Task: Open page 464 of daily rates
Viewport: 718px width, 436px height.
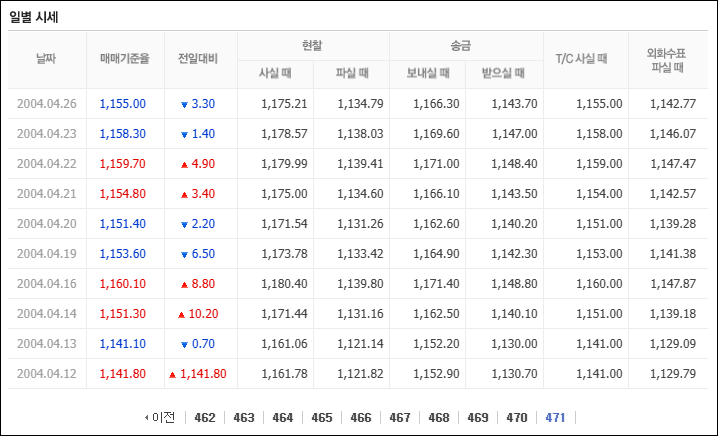Action: 283,418
